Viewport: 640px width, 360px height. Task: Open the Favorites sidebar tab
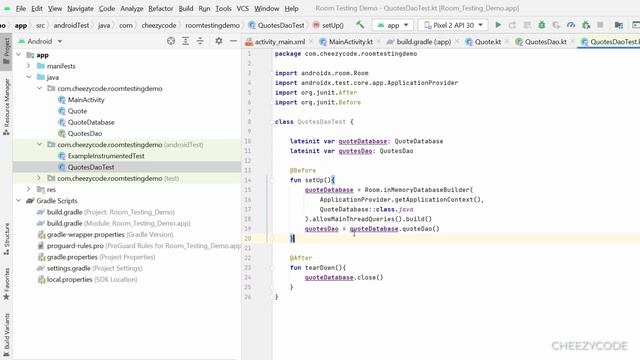click(x=6, y=284)
